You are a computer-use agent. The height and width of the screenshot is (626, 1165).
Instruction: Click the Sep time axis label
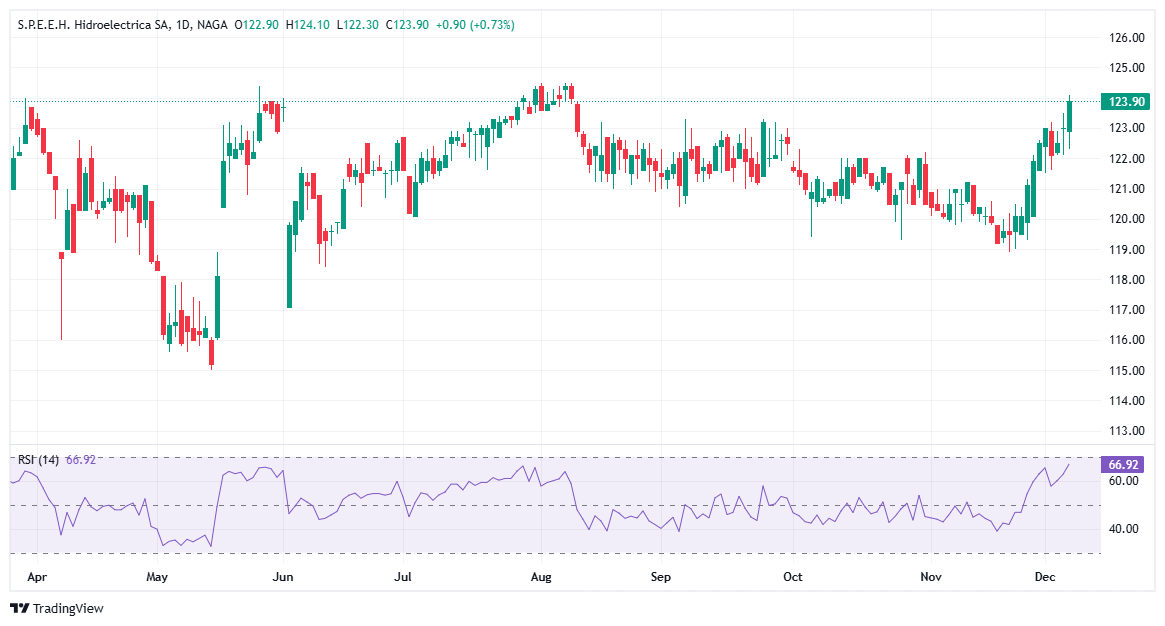click(661, 577)
